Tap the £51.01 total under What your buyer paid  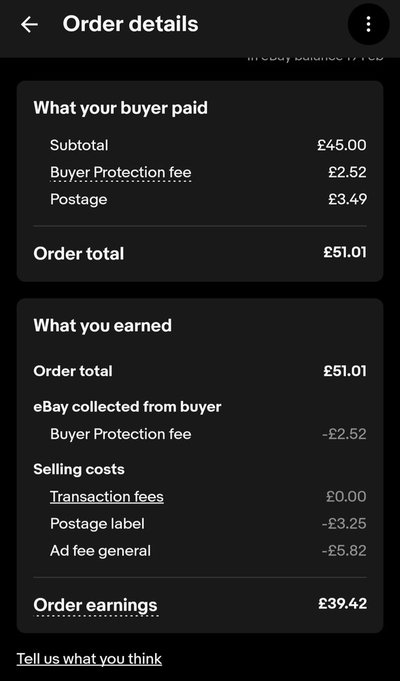pos(345,252)
